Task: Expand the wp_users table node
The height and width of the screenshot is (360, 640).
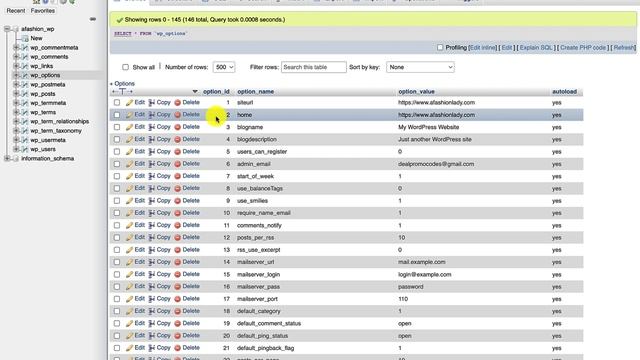Action: coord(16,149)
